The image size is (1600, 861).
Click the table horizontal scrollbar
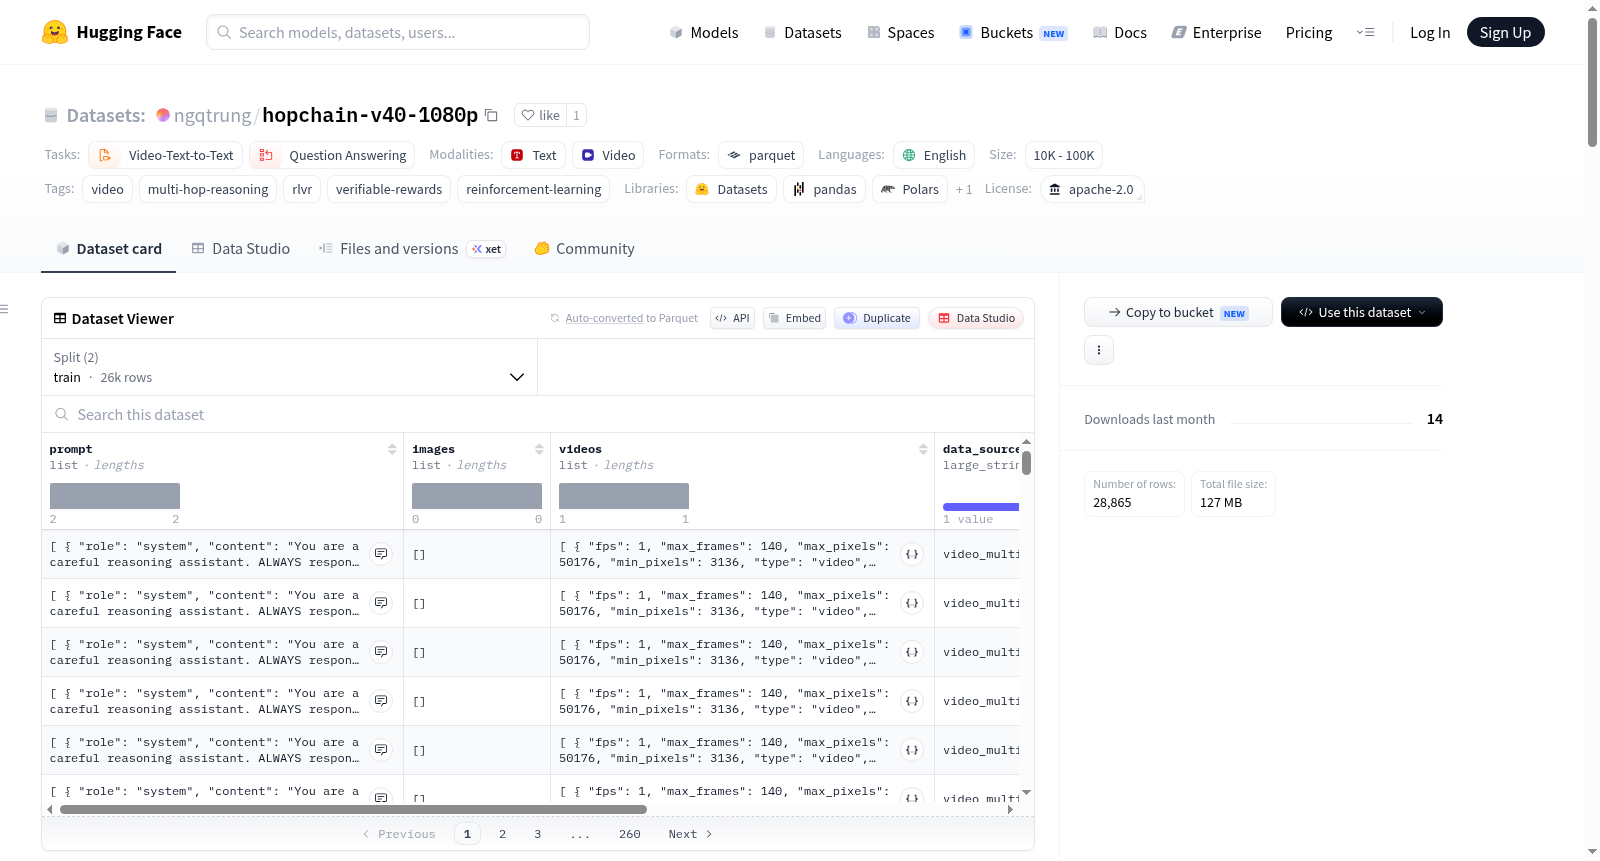[x=353, y=809]
